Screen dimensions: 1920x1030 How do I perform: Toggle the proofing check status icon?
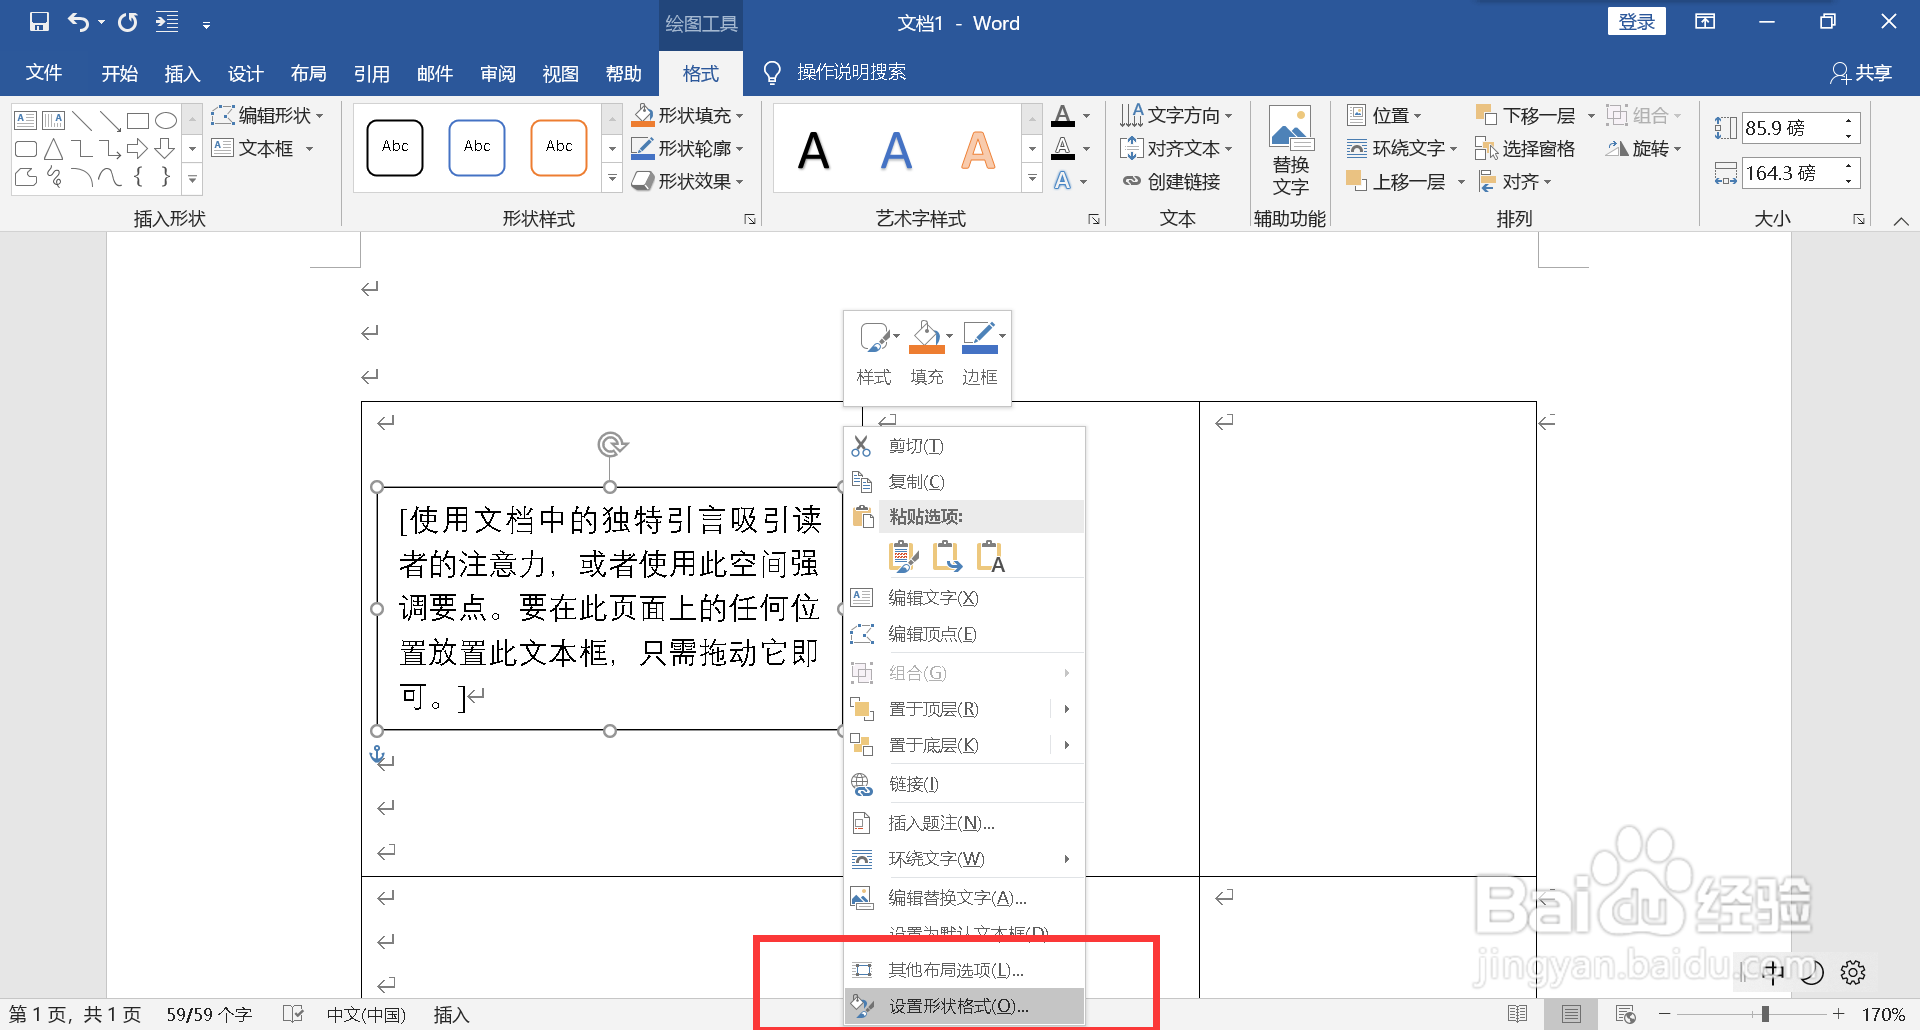click(293, 1013)
